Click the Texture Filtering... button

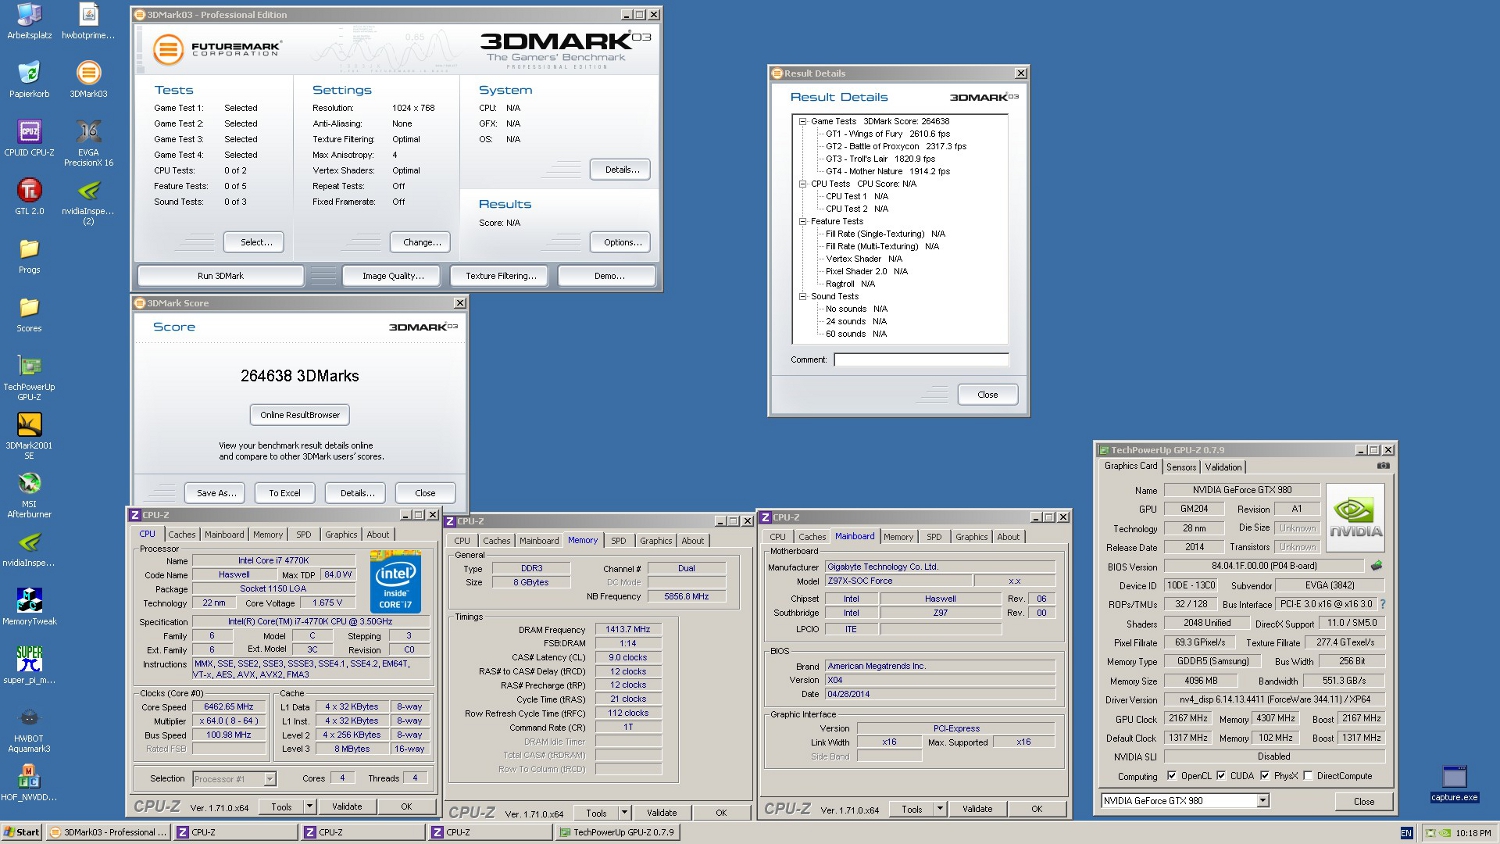501,276
